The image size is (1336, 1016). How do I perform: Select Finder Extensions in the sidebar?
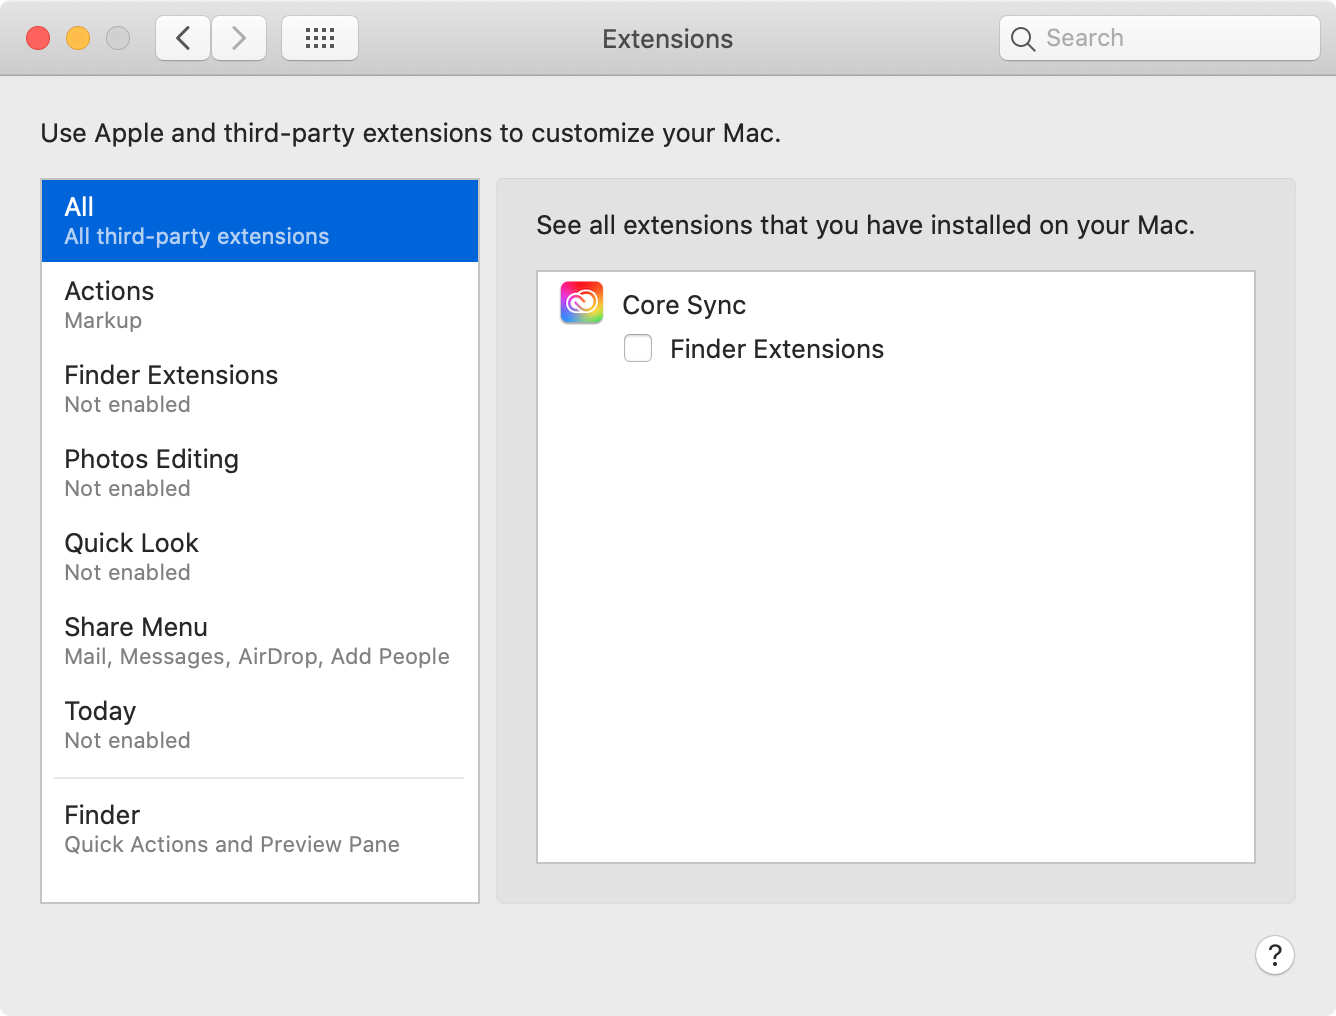pos(260,389)
